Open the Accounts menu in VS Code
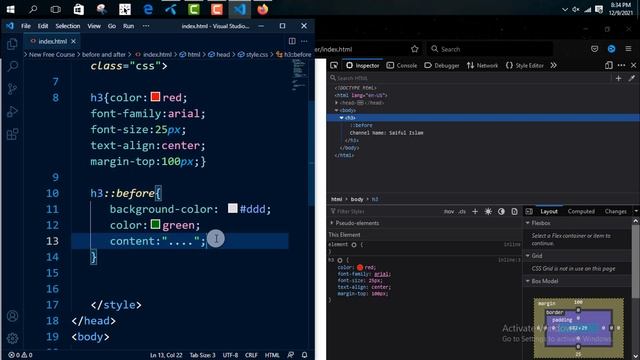The width and height of the screenshot is (640, 360). tap(12, 316)
